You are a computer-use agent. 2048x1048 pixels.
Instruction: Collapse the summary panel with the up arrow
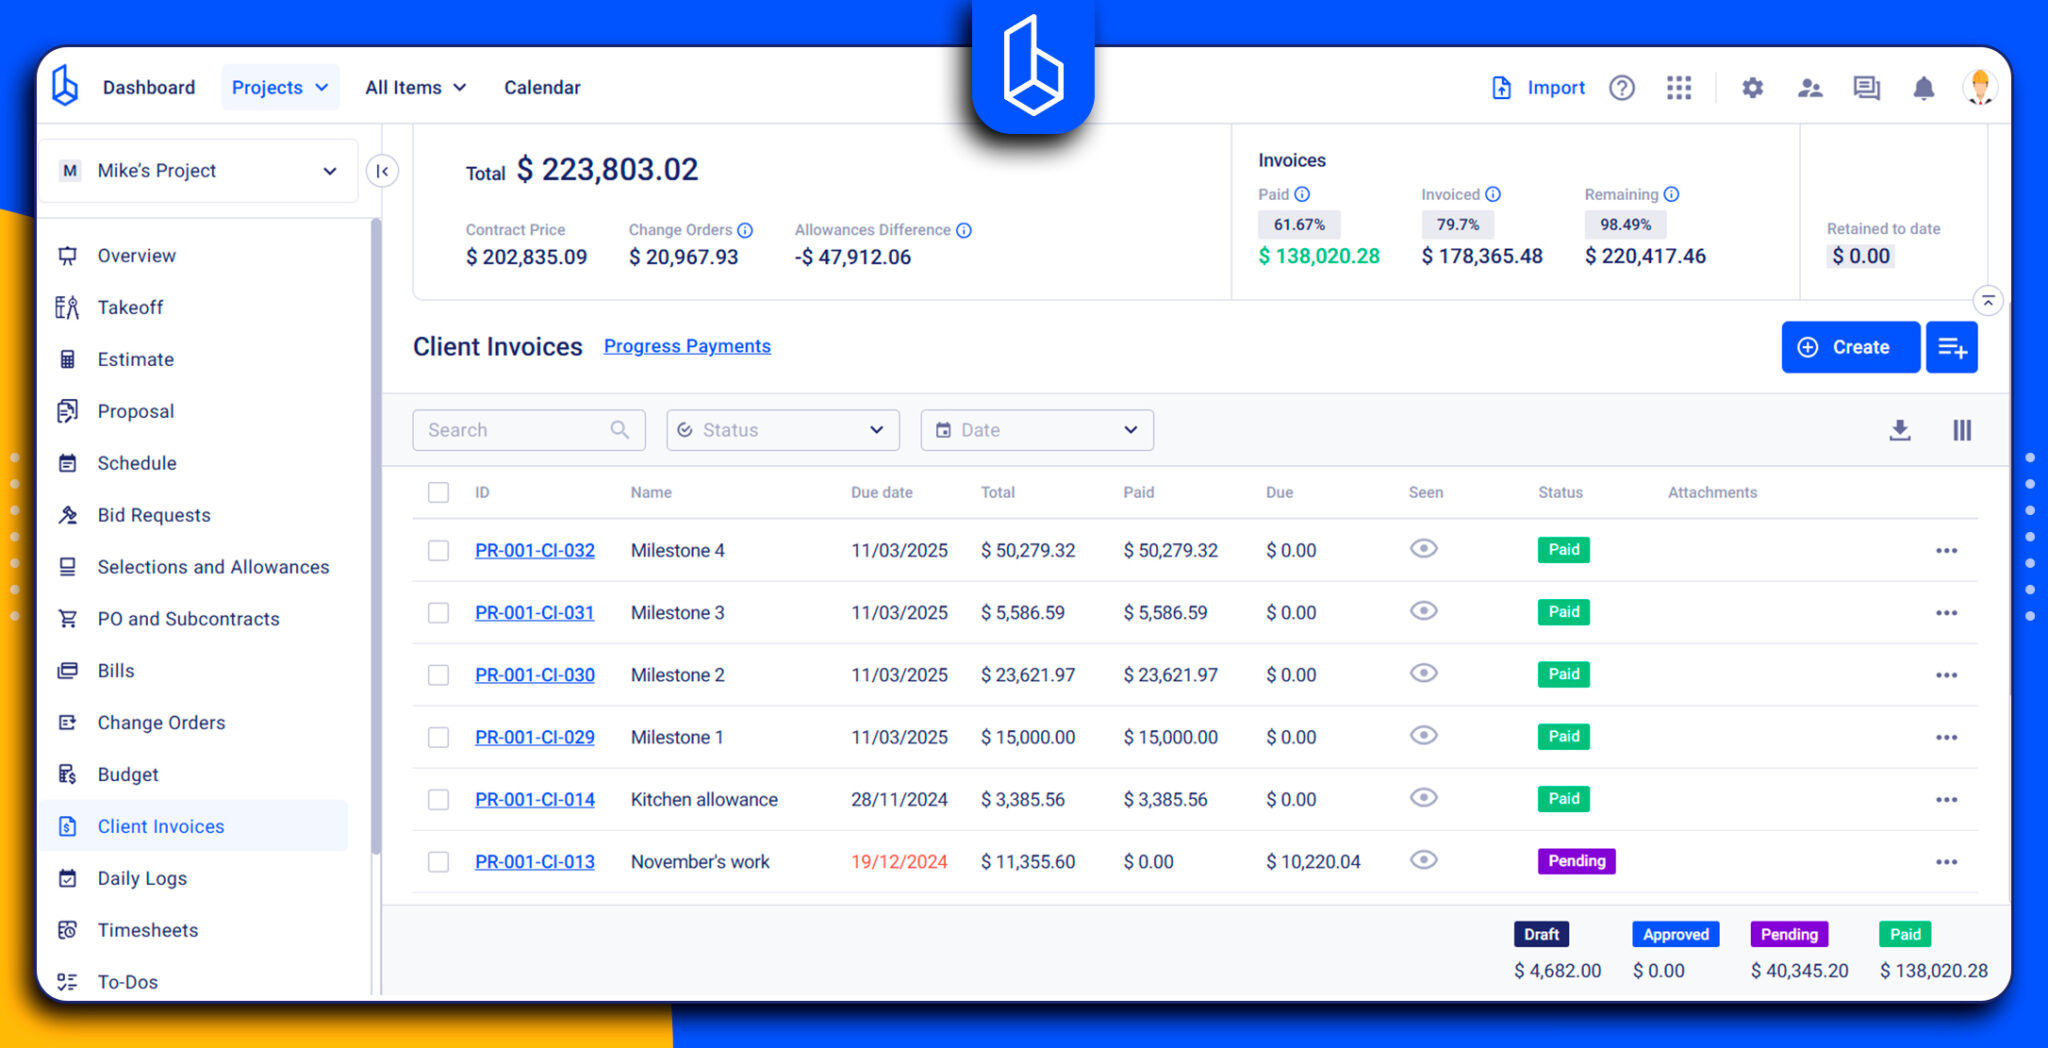tap(1988, 300)
